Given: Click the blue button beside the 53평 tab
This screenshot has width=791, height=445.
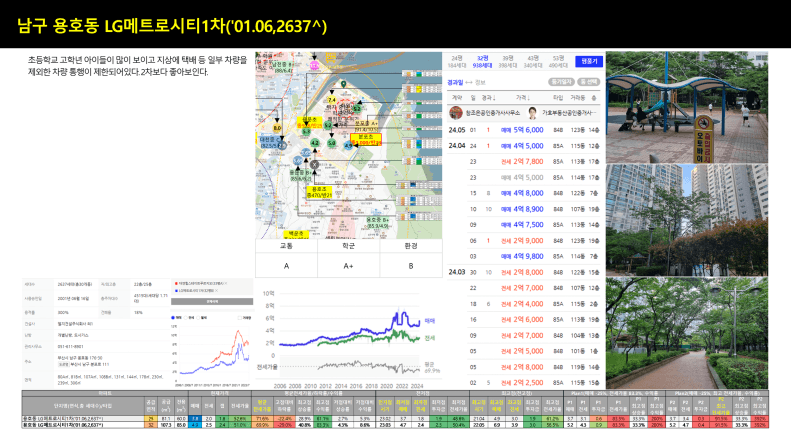Looking at the screenshot, I should 589,61.
